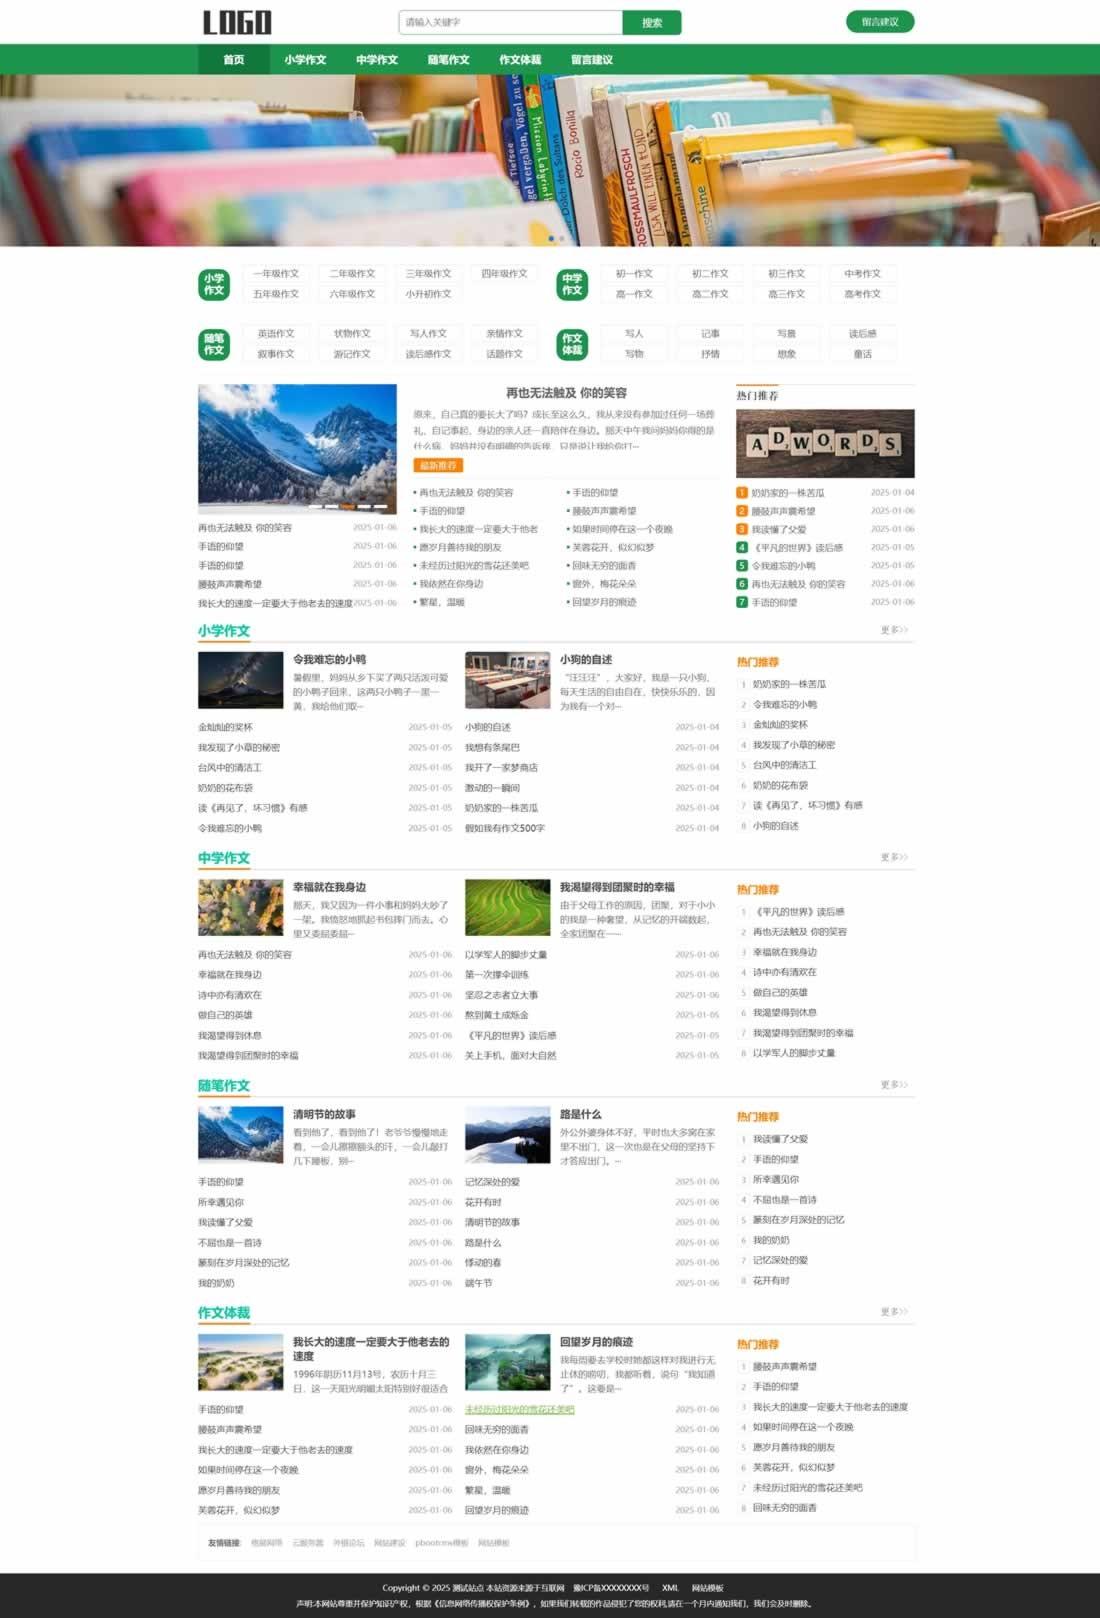1100x1618 pixels.
Task: Expand 更多>> beside the 小学作文 section heading
Action: click(x=893, y=630)
